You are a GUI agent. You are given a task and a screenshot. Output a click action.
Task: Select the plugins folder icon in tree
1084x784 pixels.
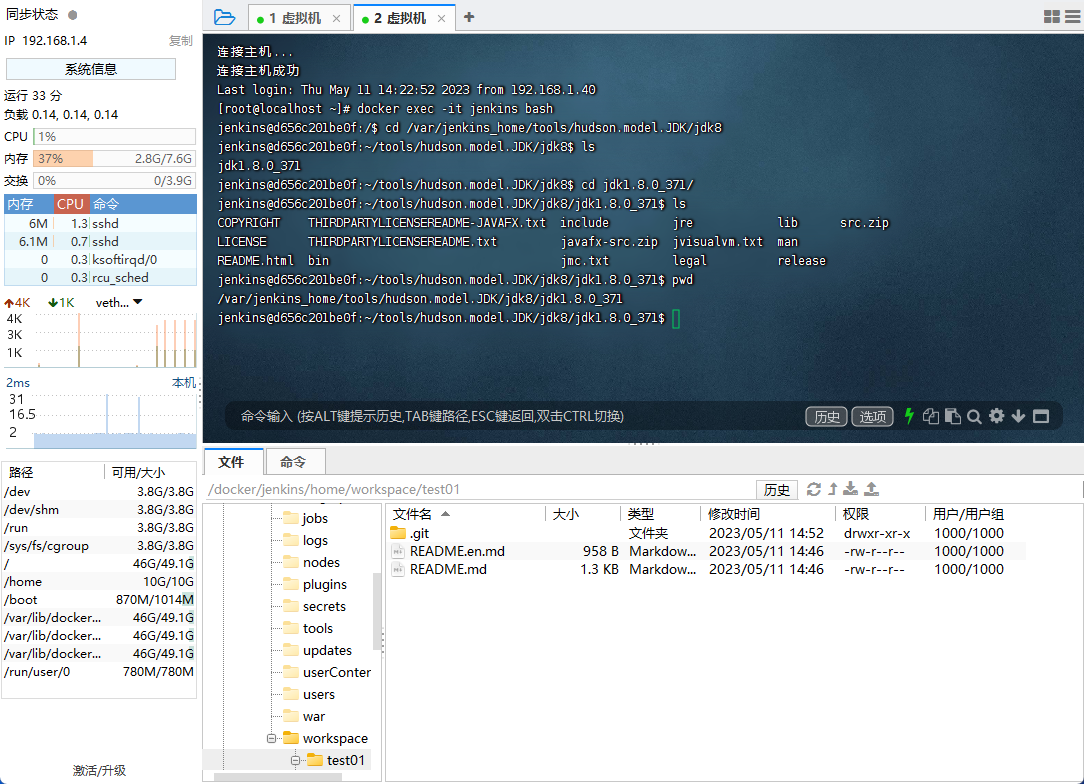pos(291,584)
